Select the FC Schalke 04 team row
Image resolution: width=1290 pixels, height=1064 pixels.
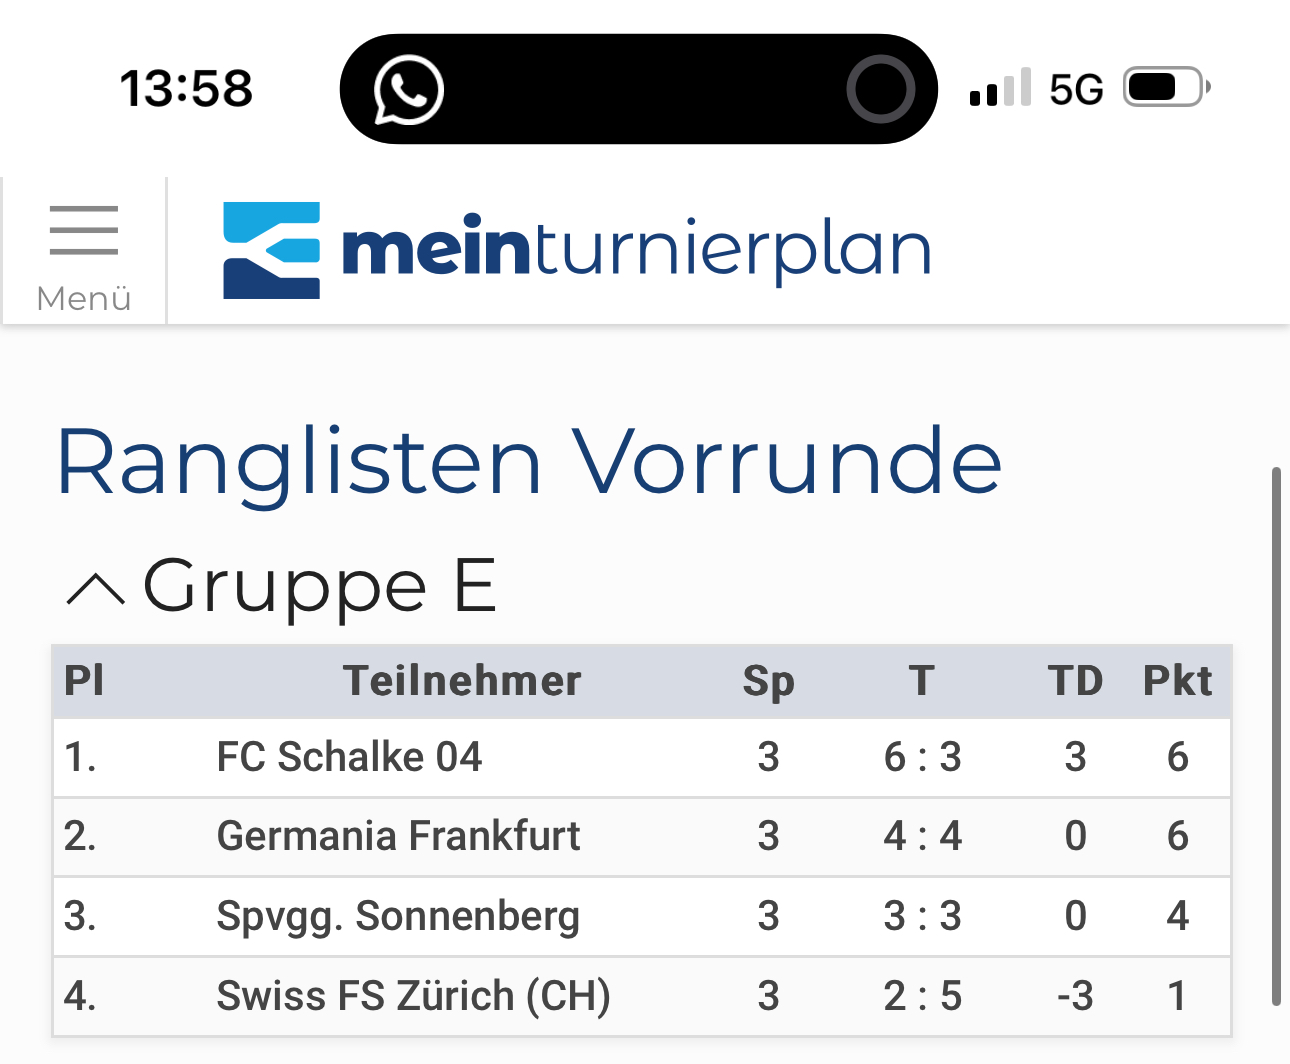(x=642, y=757)
